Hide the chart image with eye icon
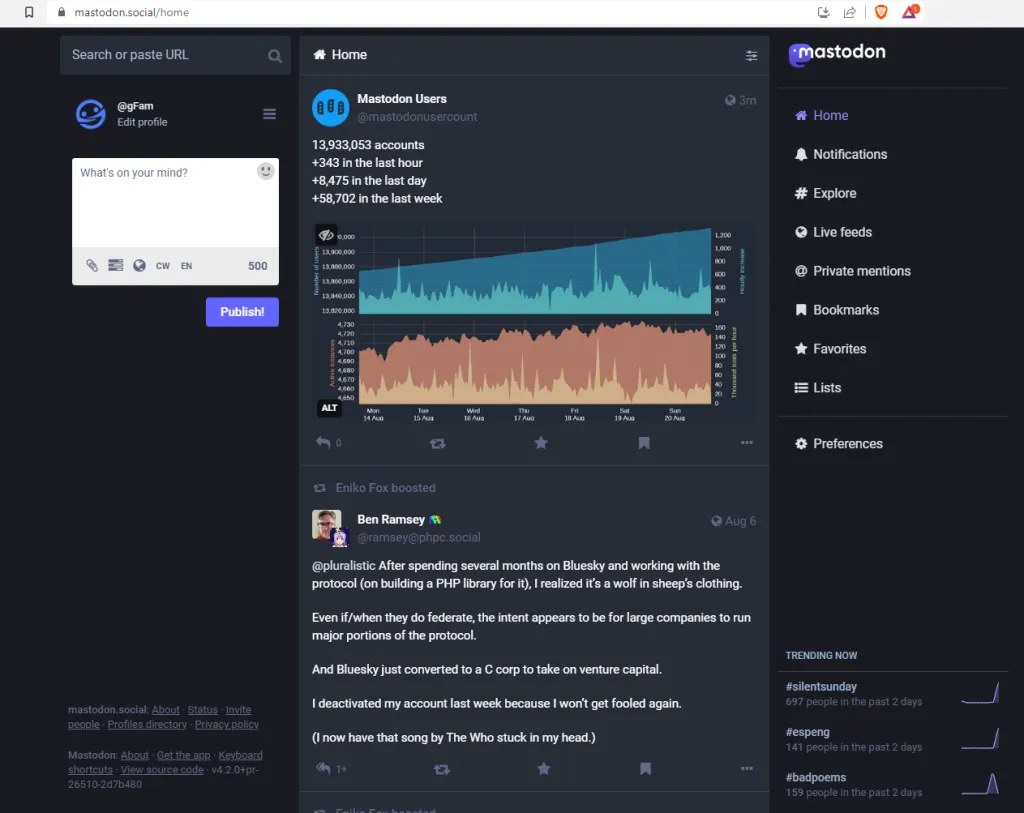 326,234
